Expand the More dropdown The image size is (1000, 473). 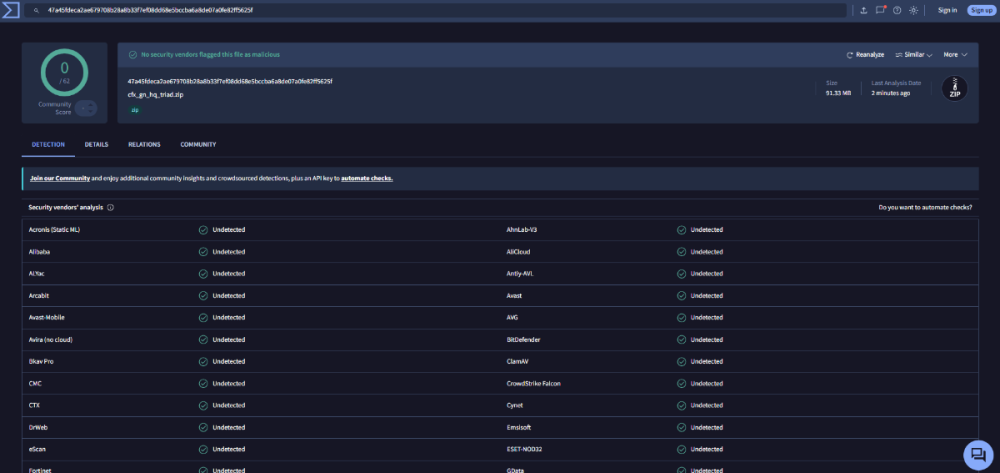pyautogui.click(x=955, y=55)
